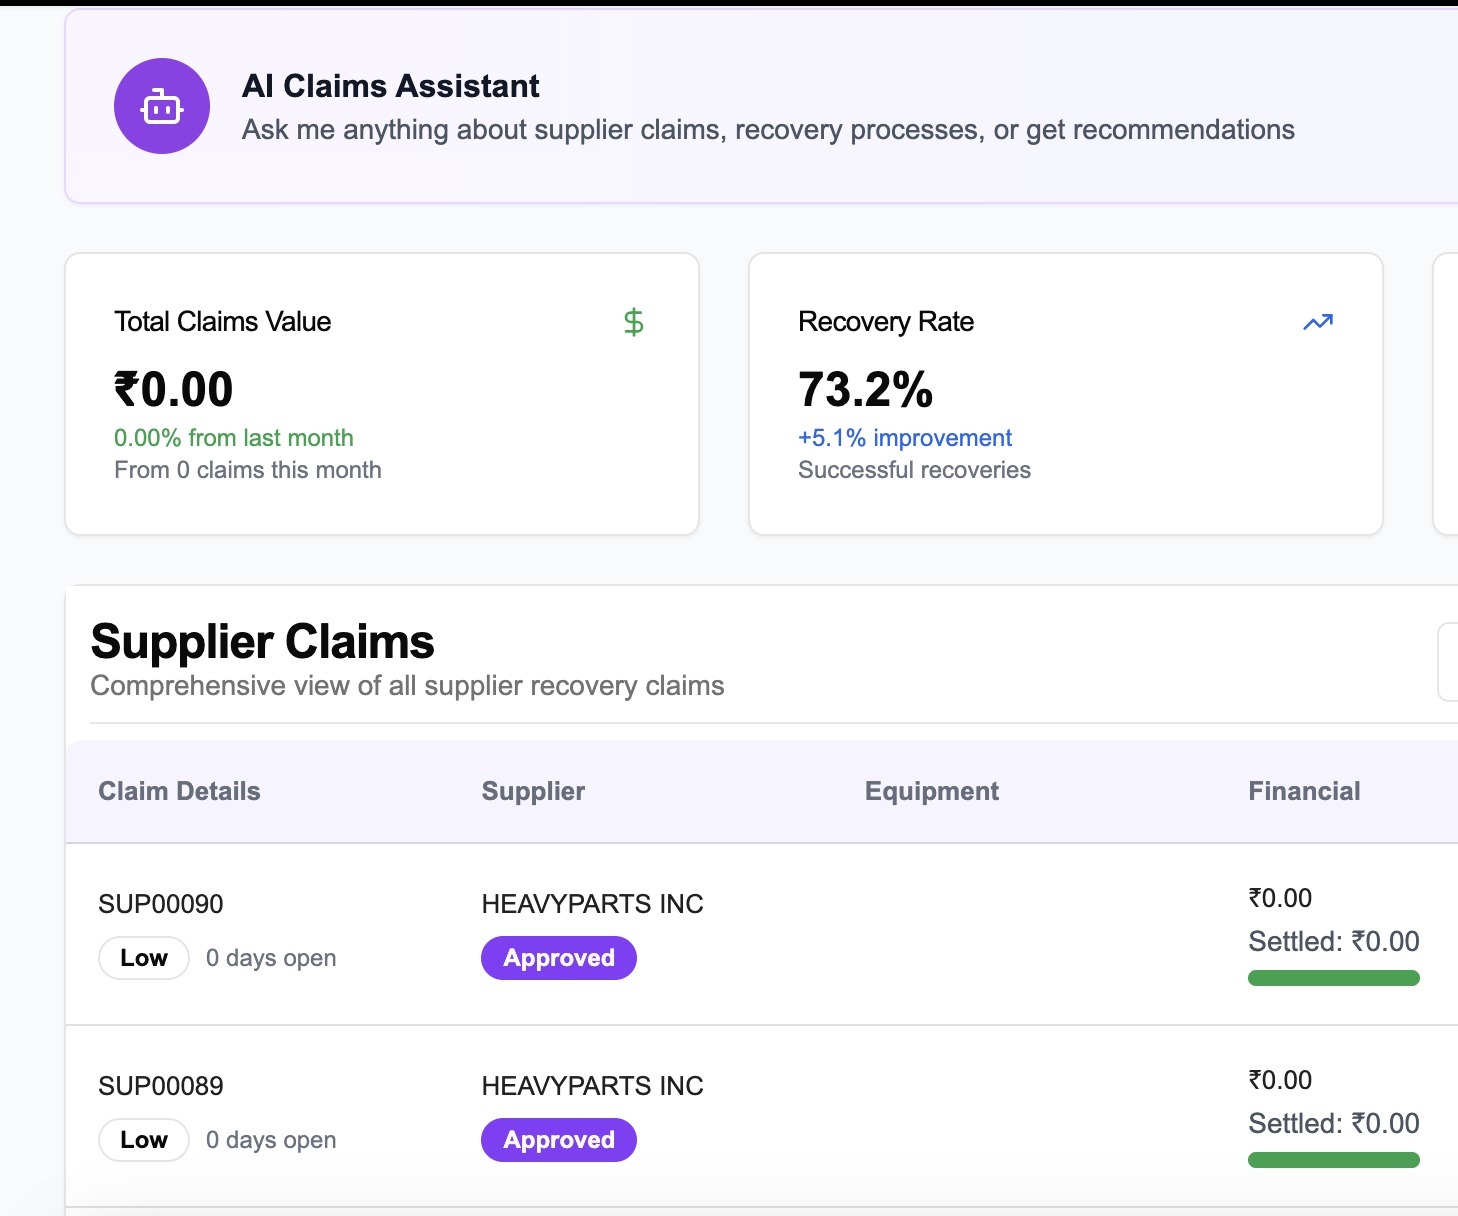Click the green settlement progress bar for SUP00089
1458x1216 pixels.
click(1334, 1160)
